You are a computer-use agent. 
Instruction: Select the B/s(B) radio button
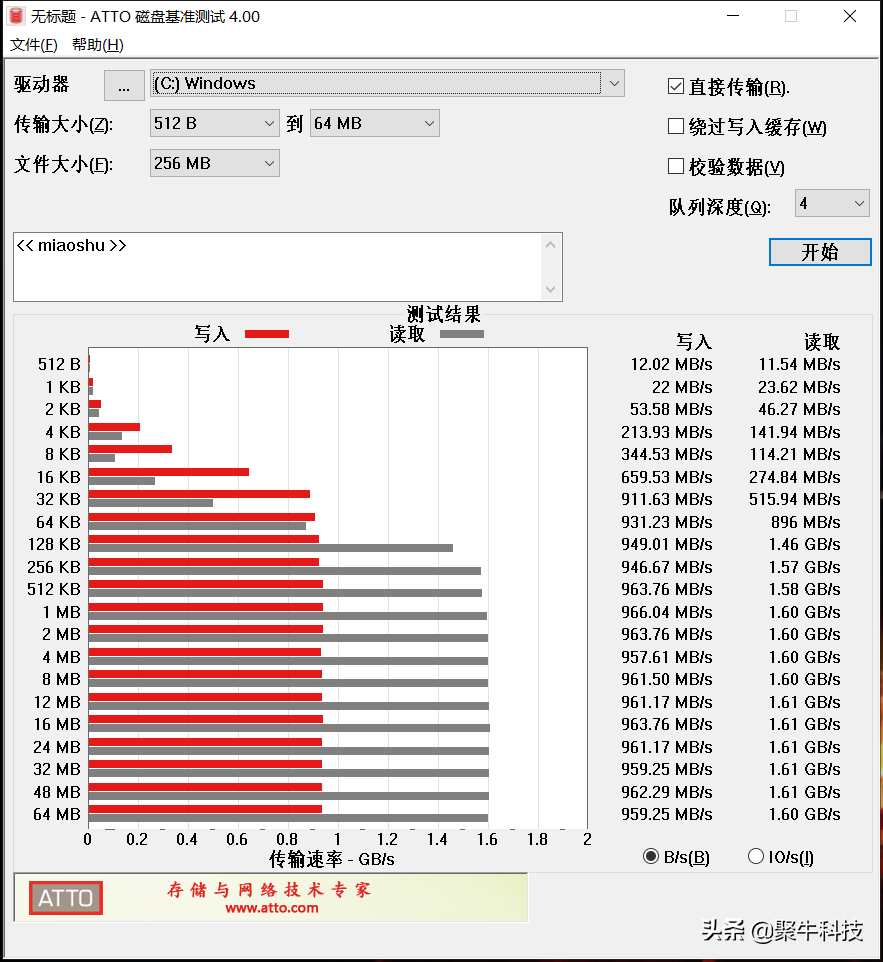(x=651, y=856)
